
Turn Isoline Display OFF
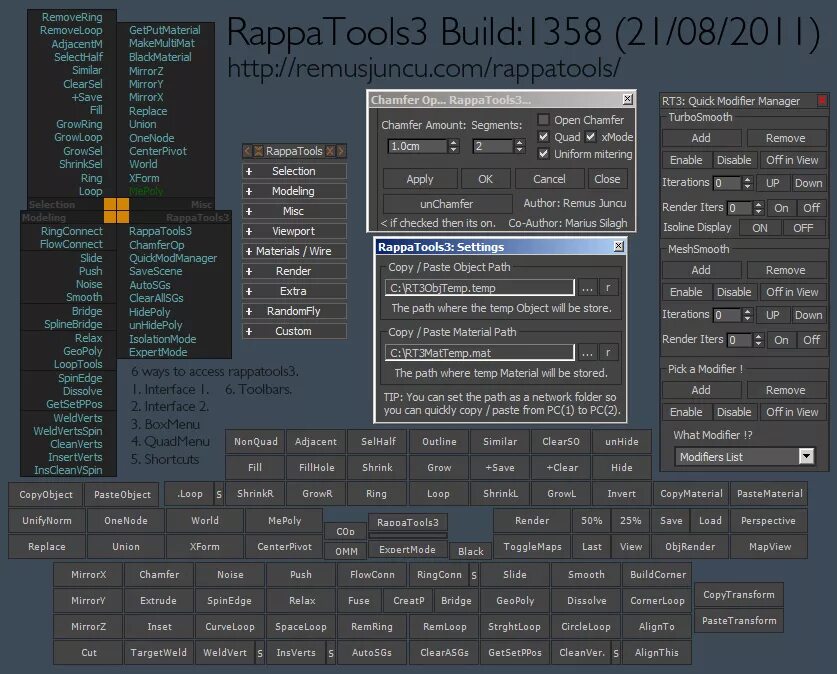803,228
